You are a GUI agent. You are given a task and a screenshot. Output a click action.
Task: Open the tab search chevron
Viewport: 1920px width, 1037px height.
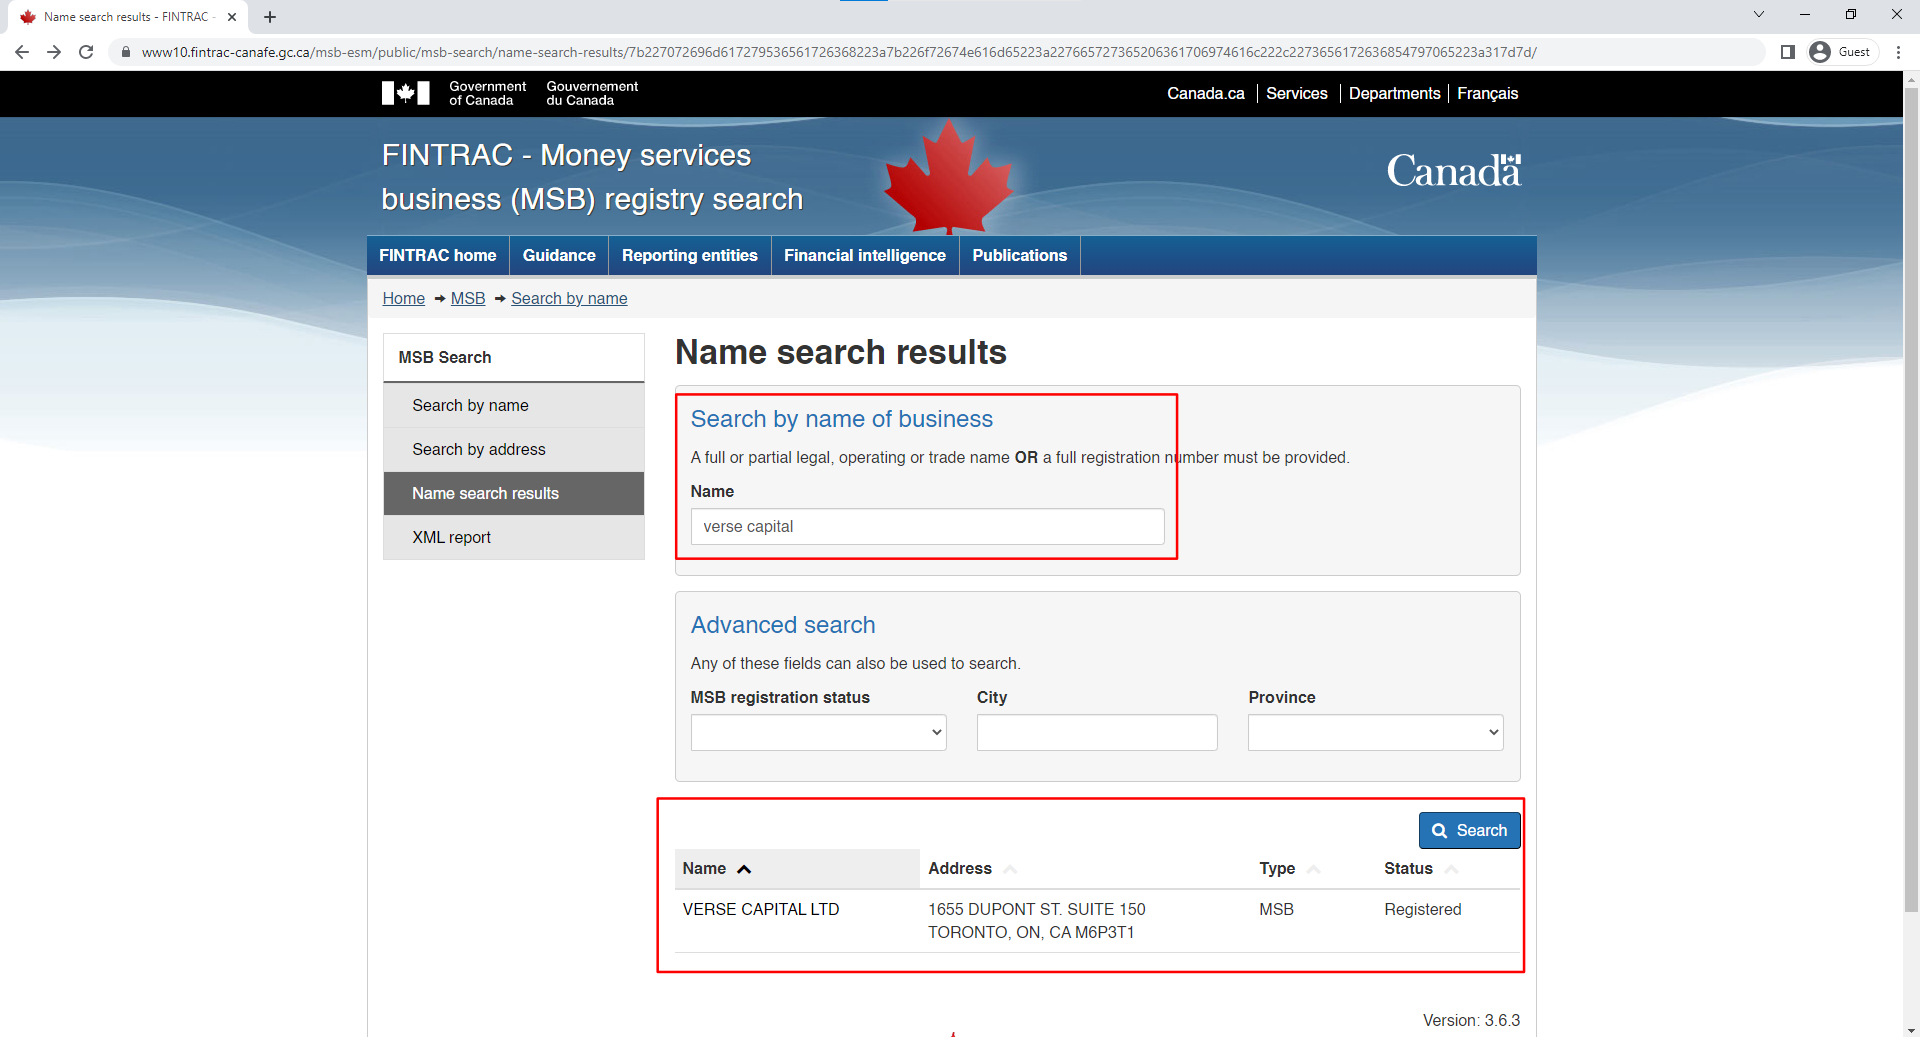click(x=1759, y=15)
